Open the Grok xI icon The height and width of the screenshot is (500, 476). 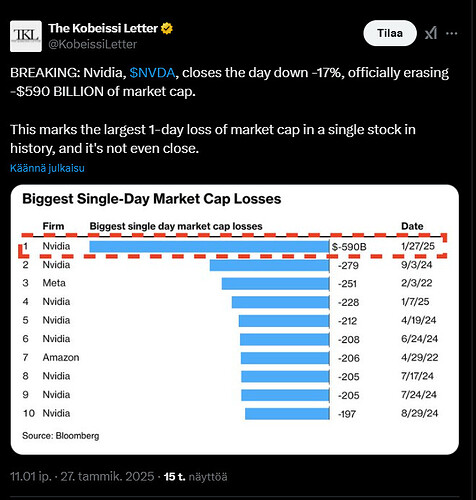pos(431,33)
